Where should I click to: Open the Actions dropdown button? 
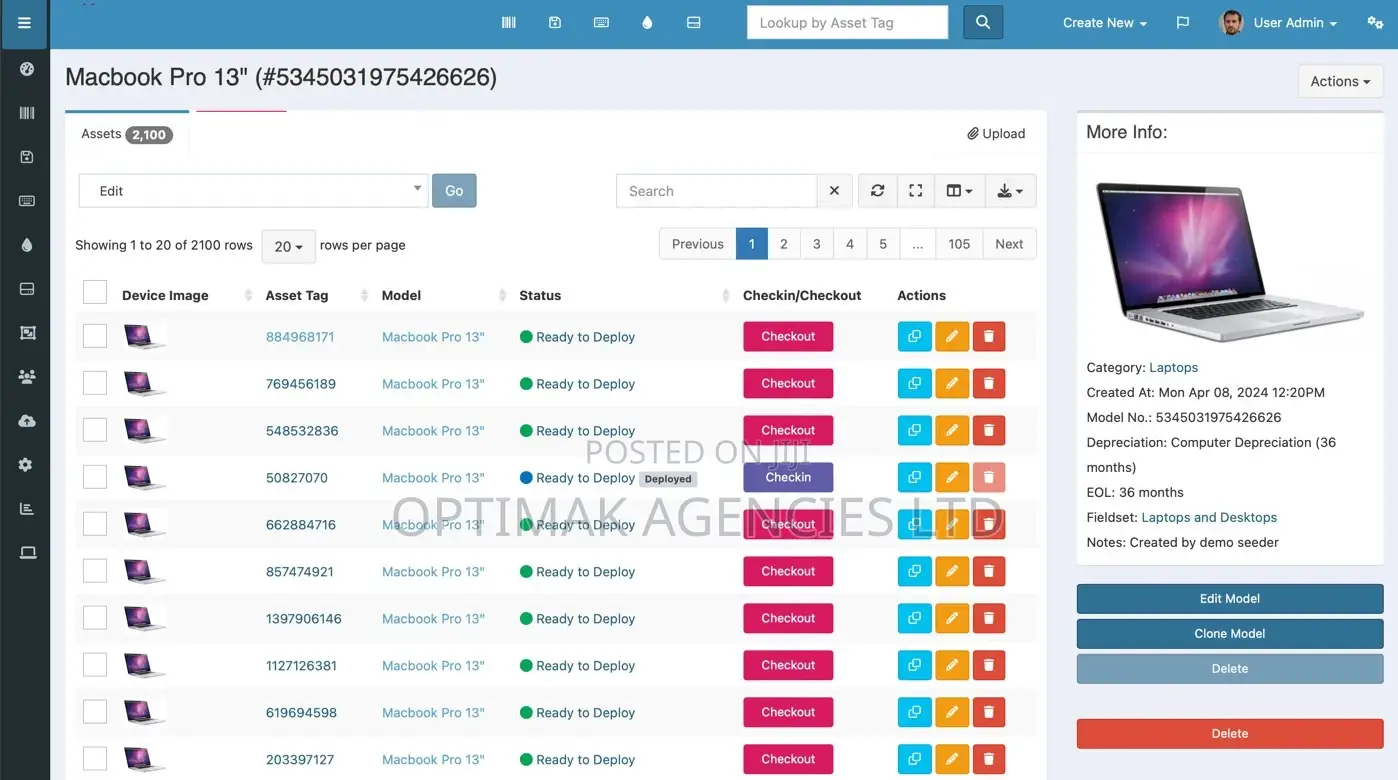(1340, 82)
